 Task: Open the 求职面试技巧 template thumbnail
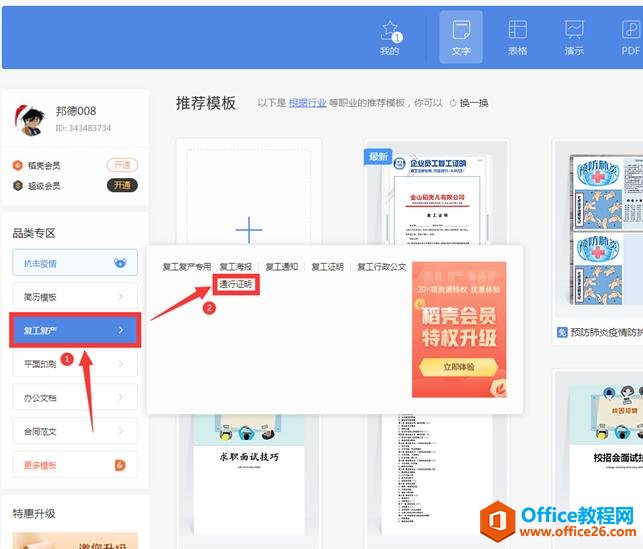pos(249,474)
